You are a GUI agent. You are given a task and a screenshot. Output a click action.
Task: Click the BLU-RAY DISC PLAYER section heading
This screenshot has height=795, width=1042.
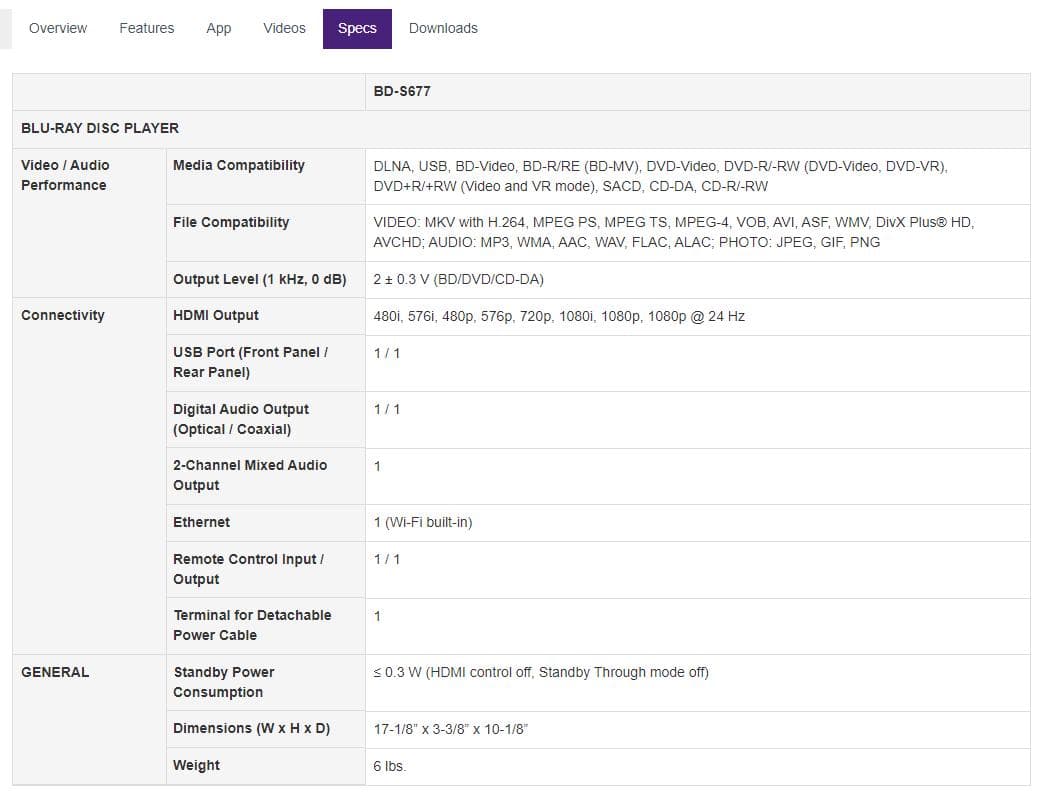(100, 128)
